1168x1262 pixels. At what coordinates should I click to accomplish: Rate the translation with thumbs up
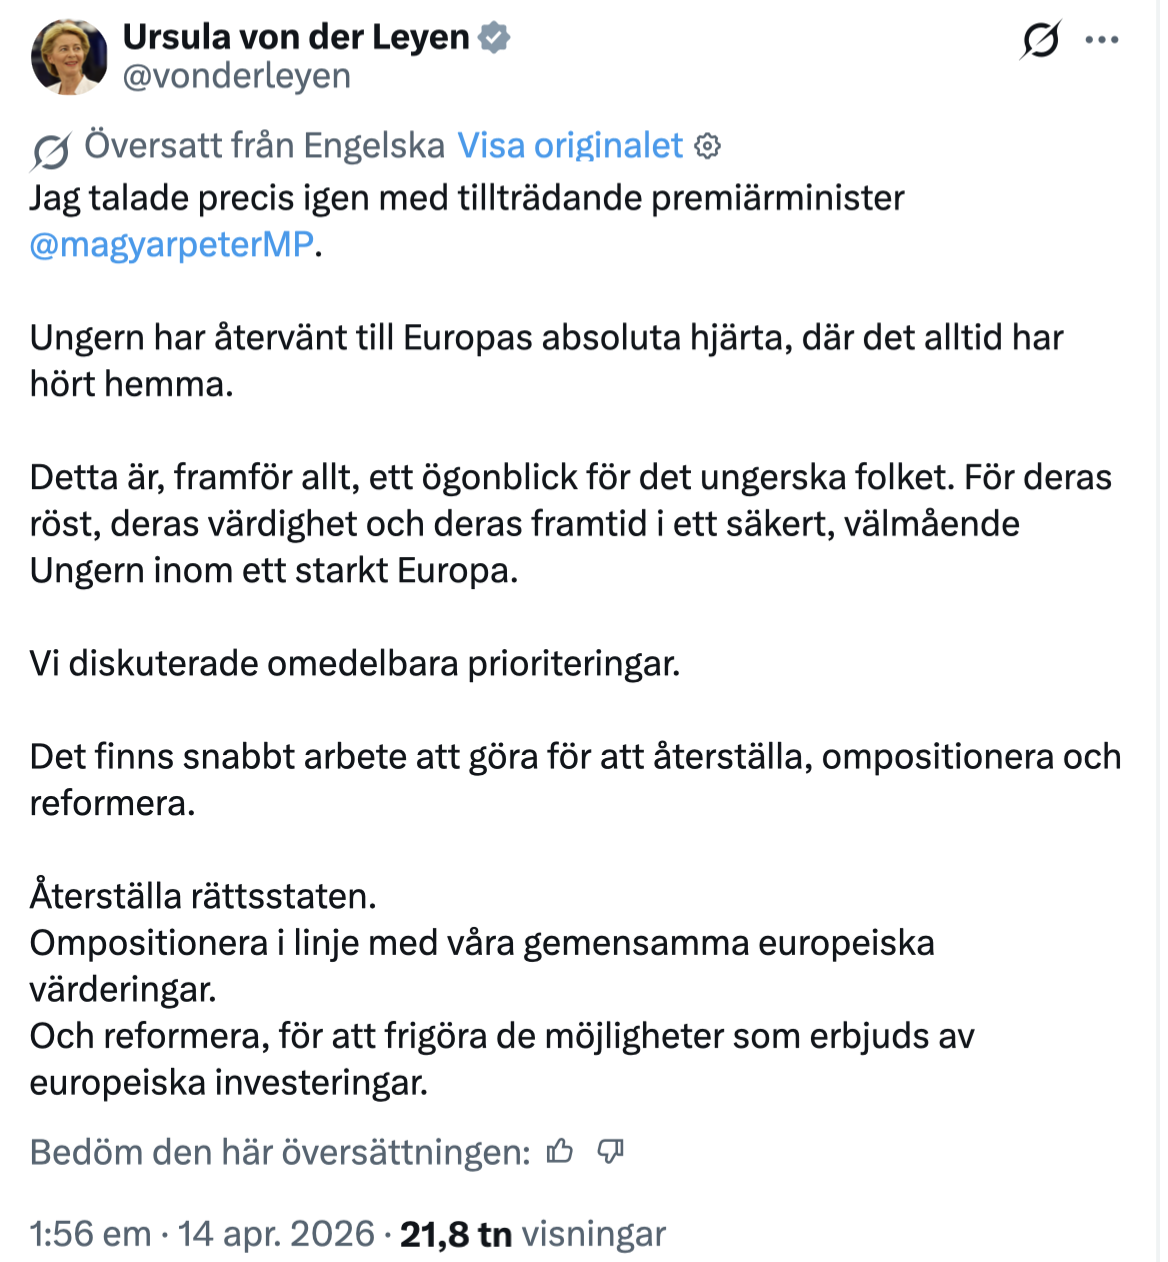coord(560,1152)
